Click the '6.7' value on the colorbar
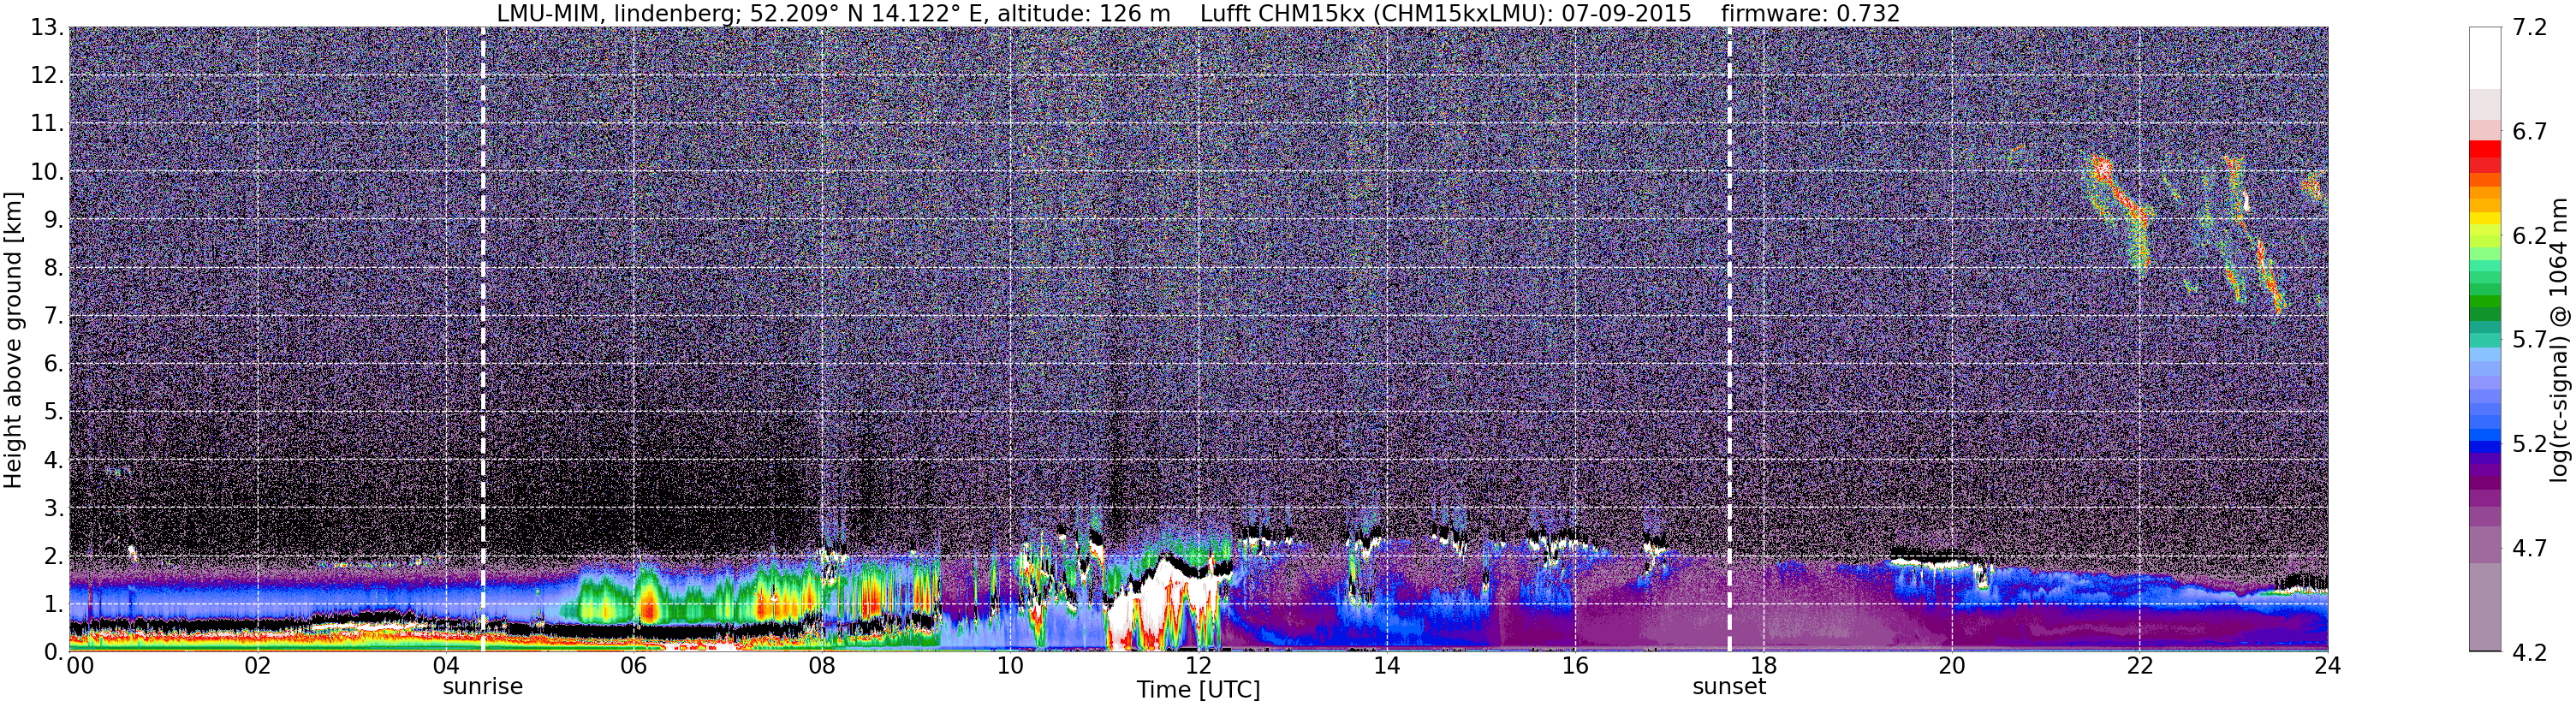2576x707 pixels. tap(2530, 132)
